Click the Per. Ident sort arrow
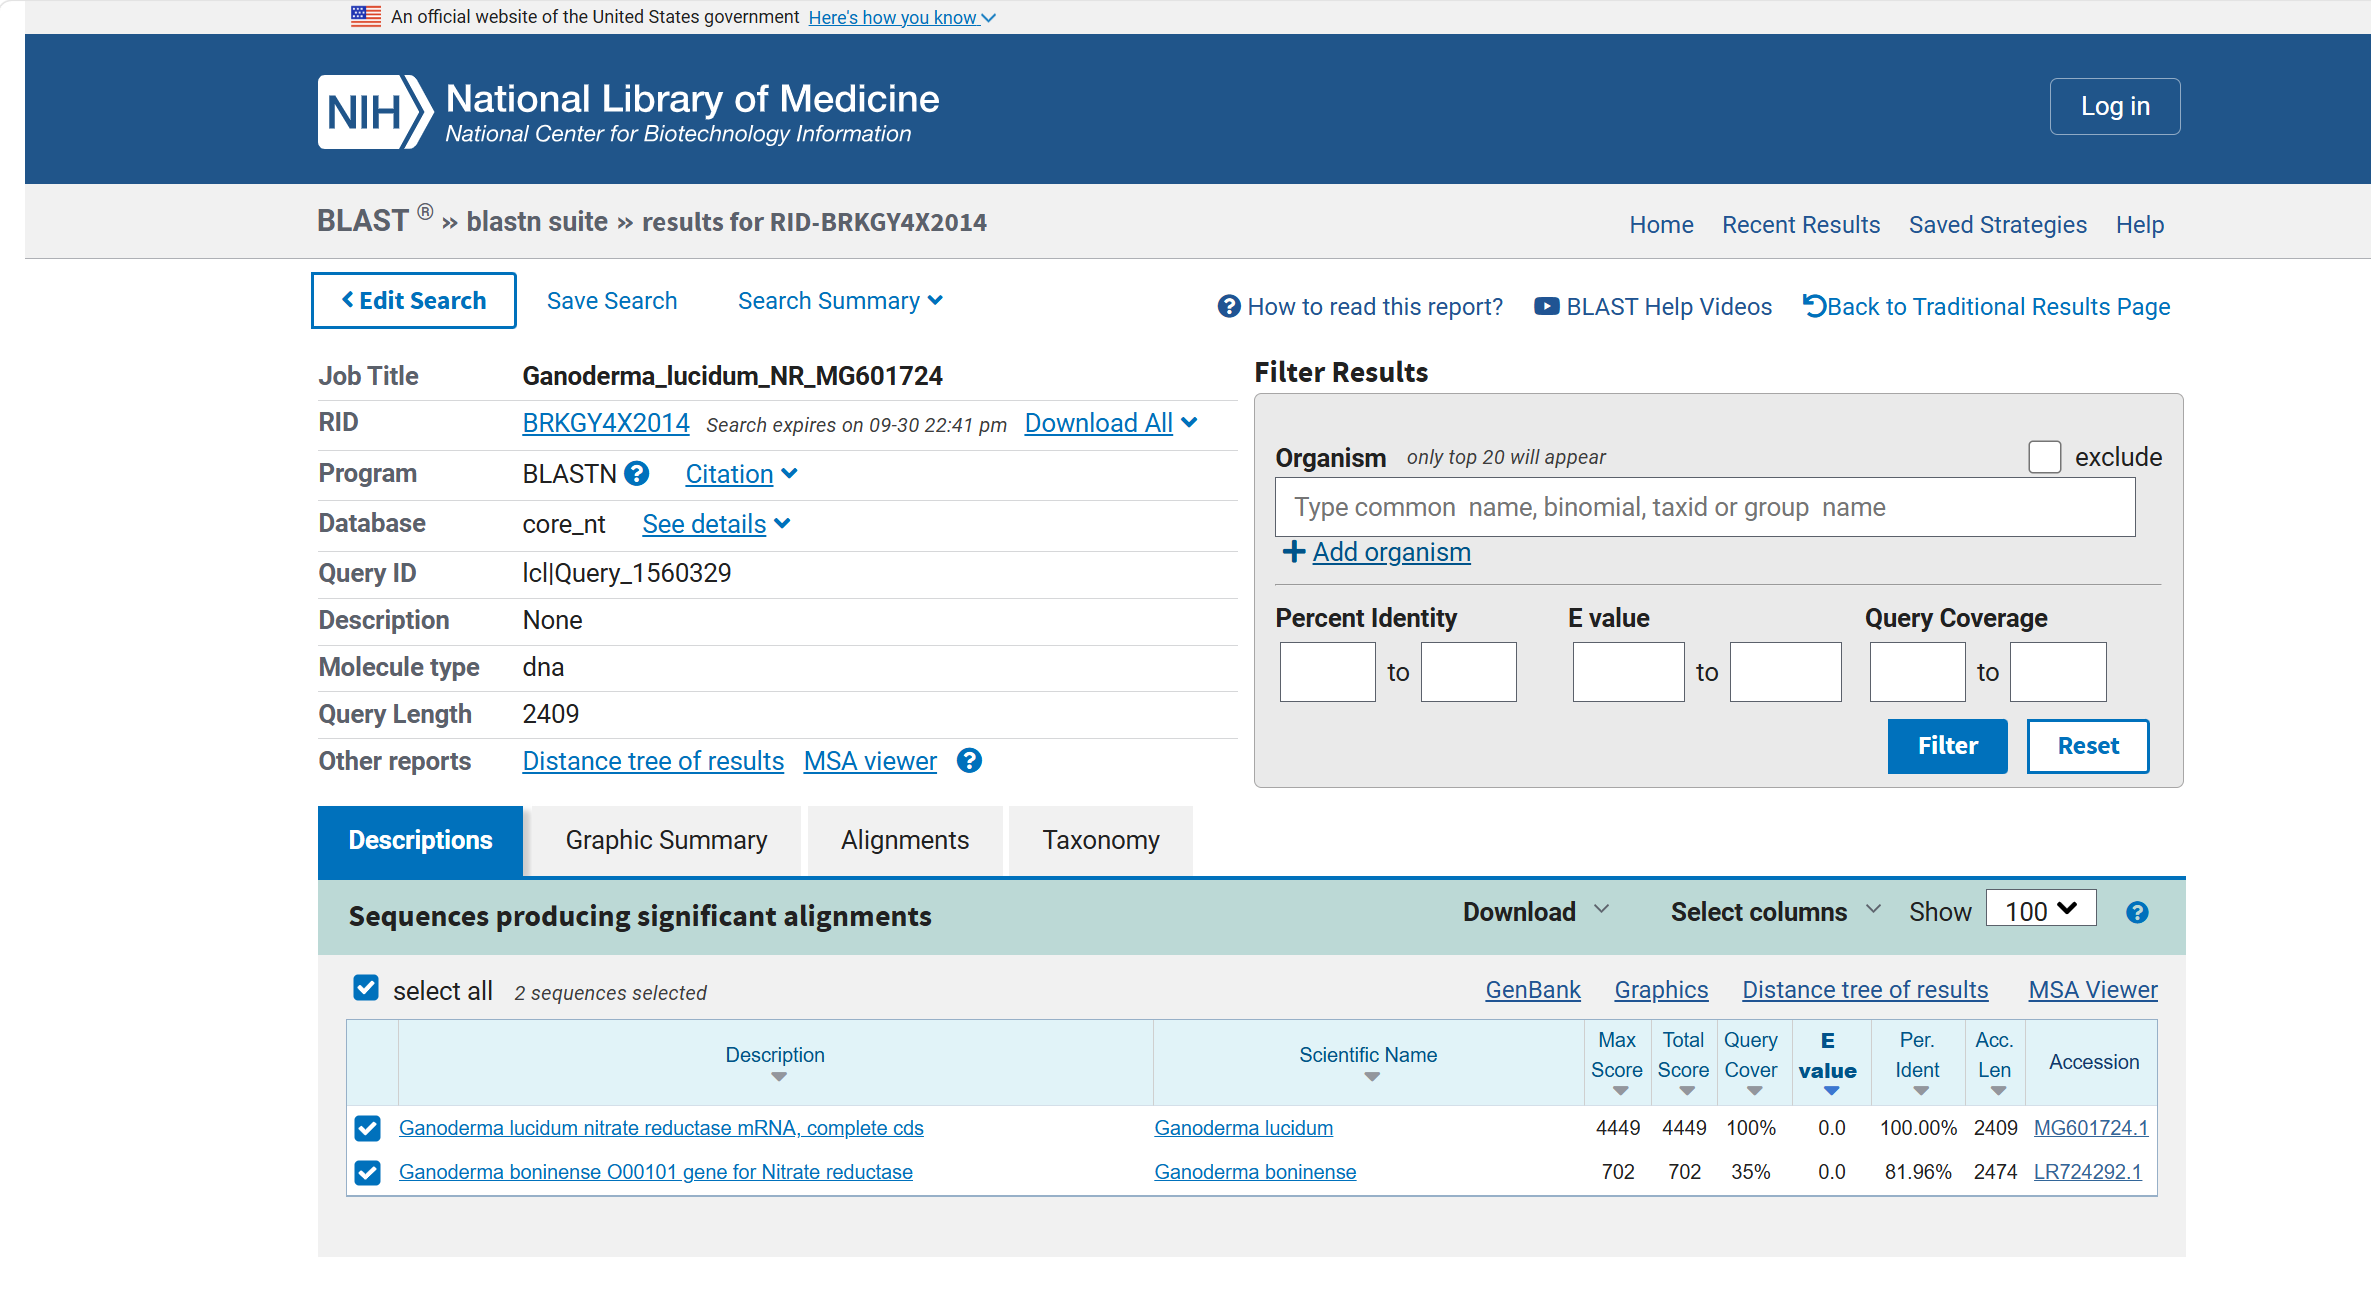This screenshot has width=2371, height=1306. point(1921,1091)
